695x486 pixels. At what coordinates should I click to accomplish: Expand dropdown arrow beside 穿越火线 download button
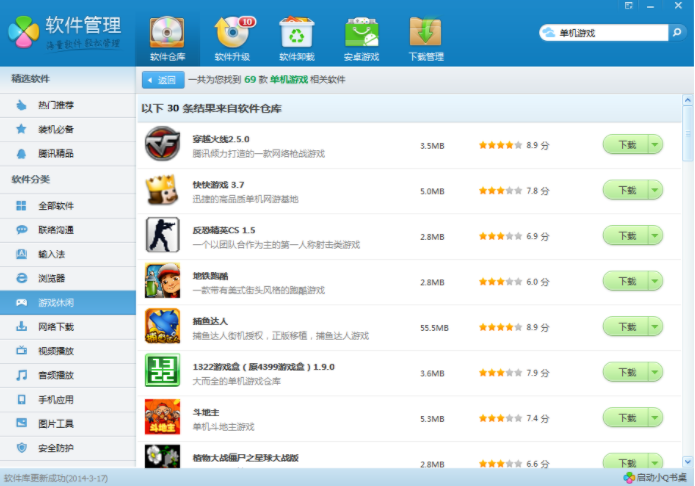(655, 144)
